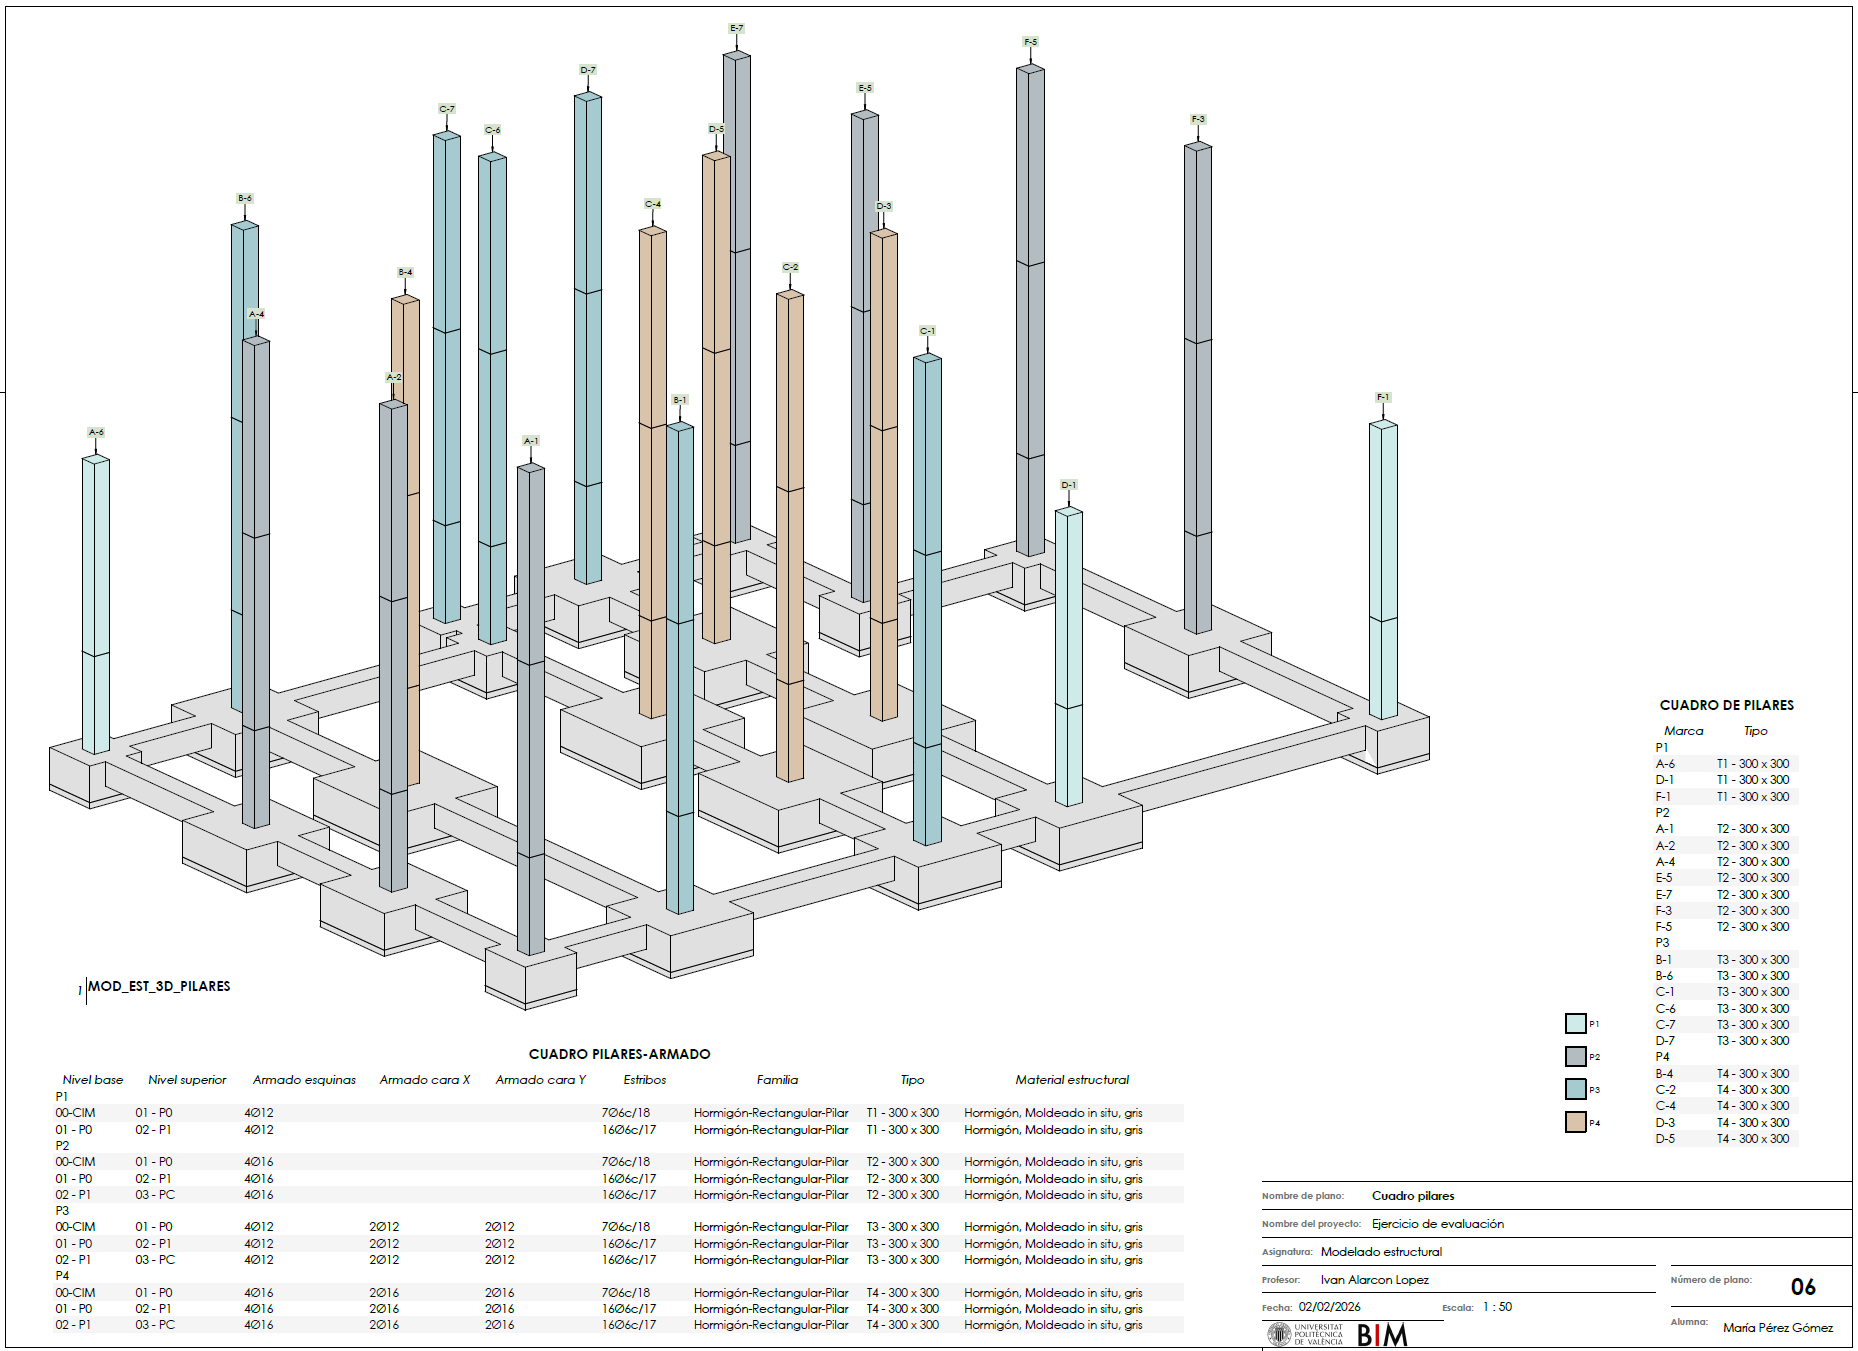Click the F-3 column tag in 3D view

1198,119
